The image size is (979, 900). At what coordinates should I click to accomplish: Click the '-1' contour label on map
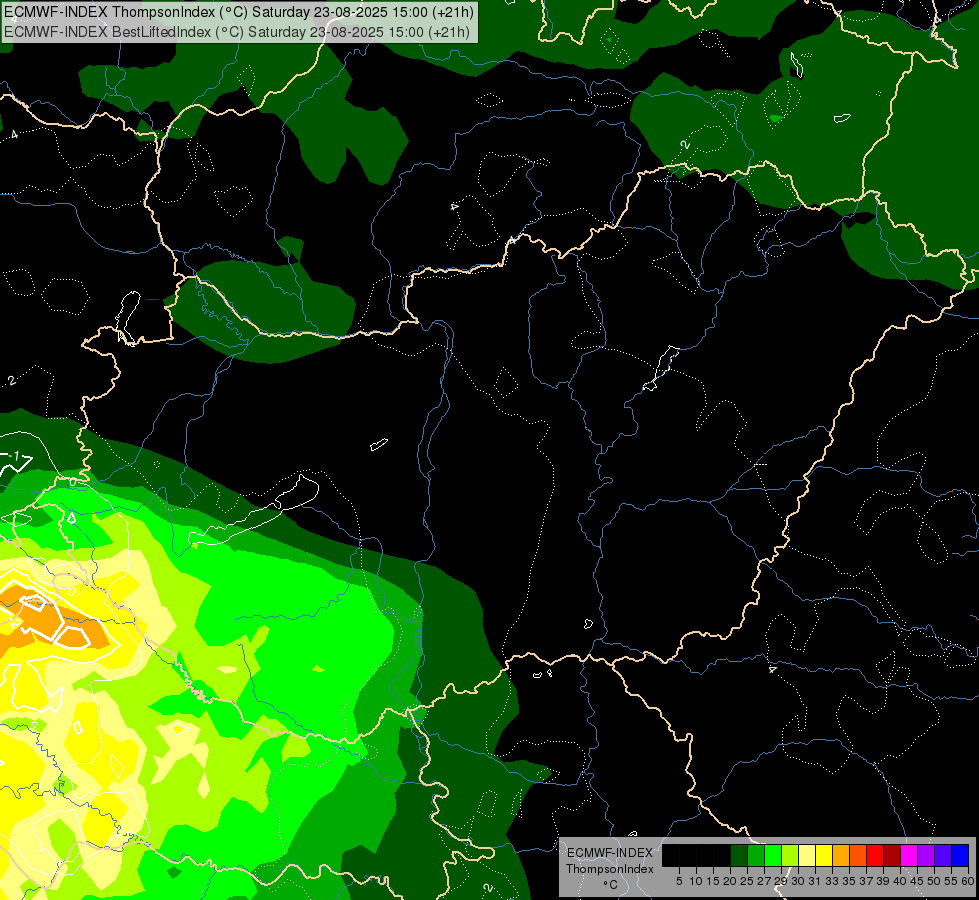(14, 456)
